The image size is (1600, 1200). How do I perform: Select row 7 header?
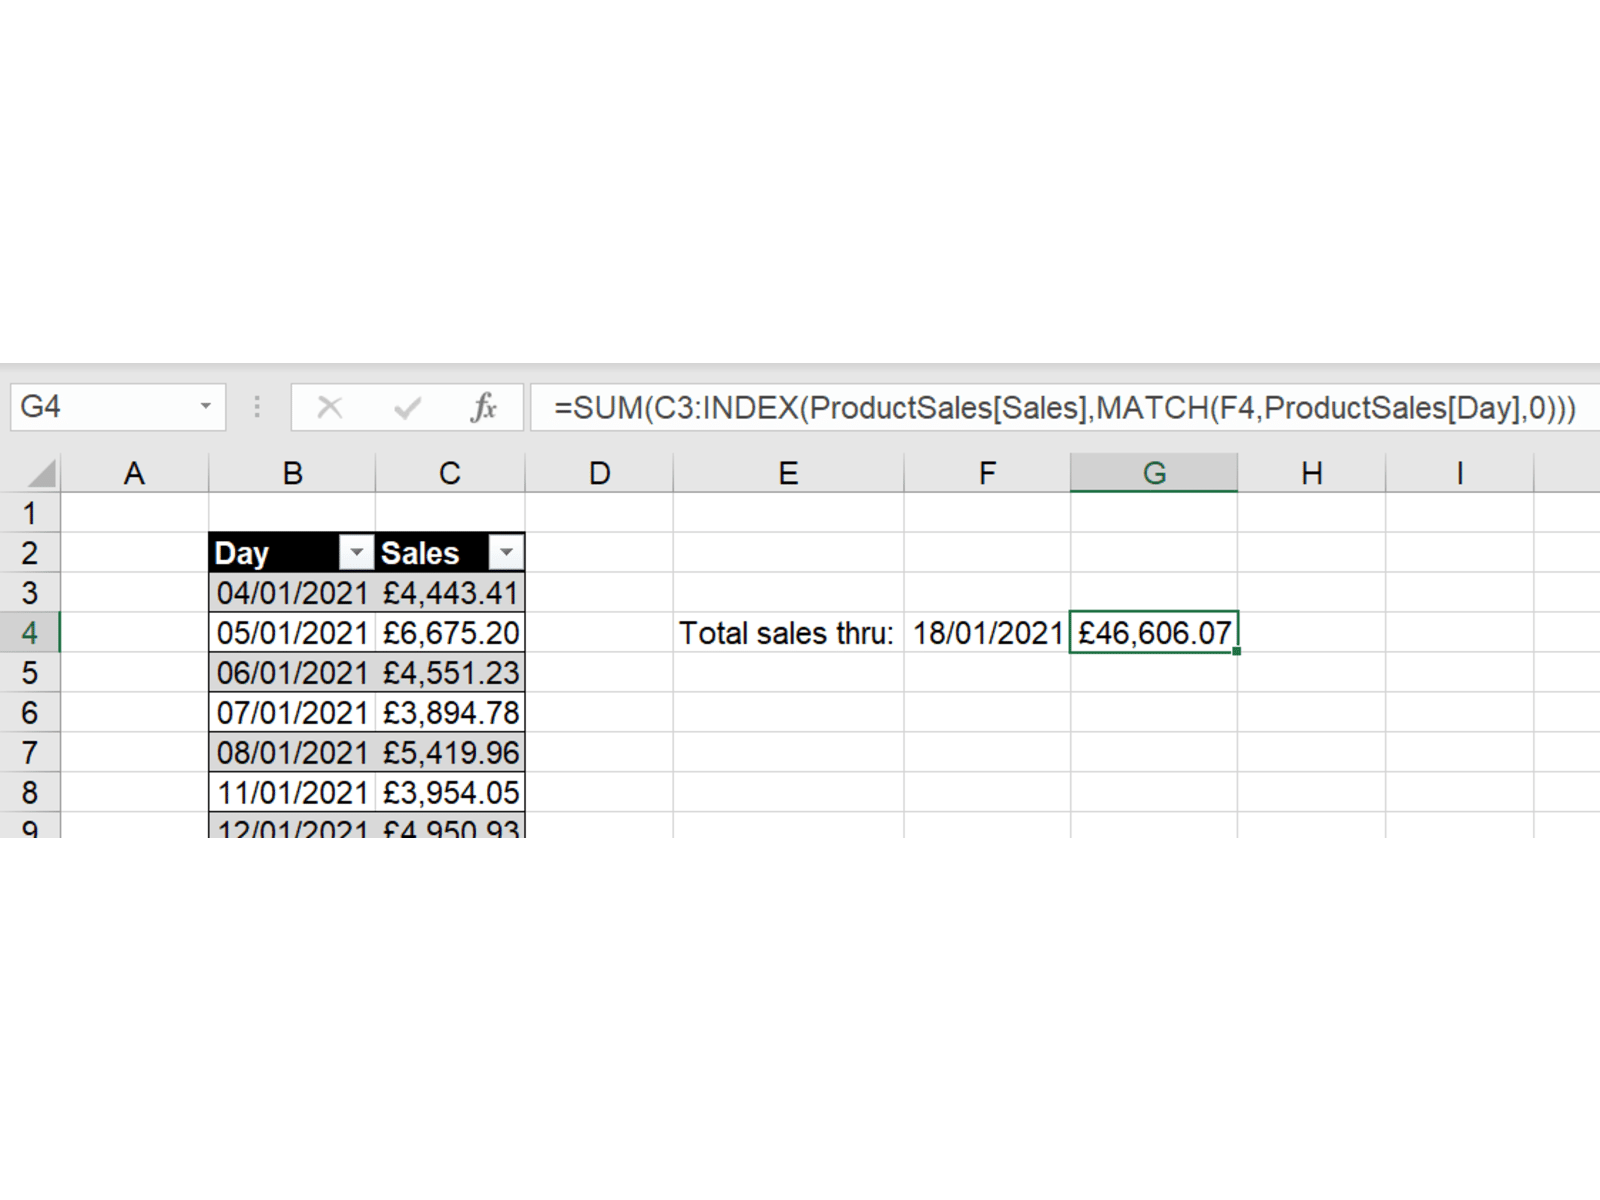[30, 753]
